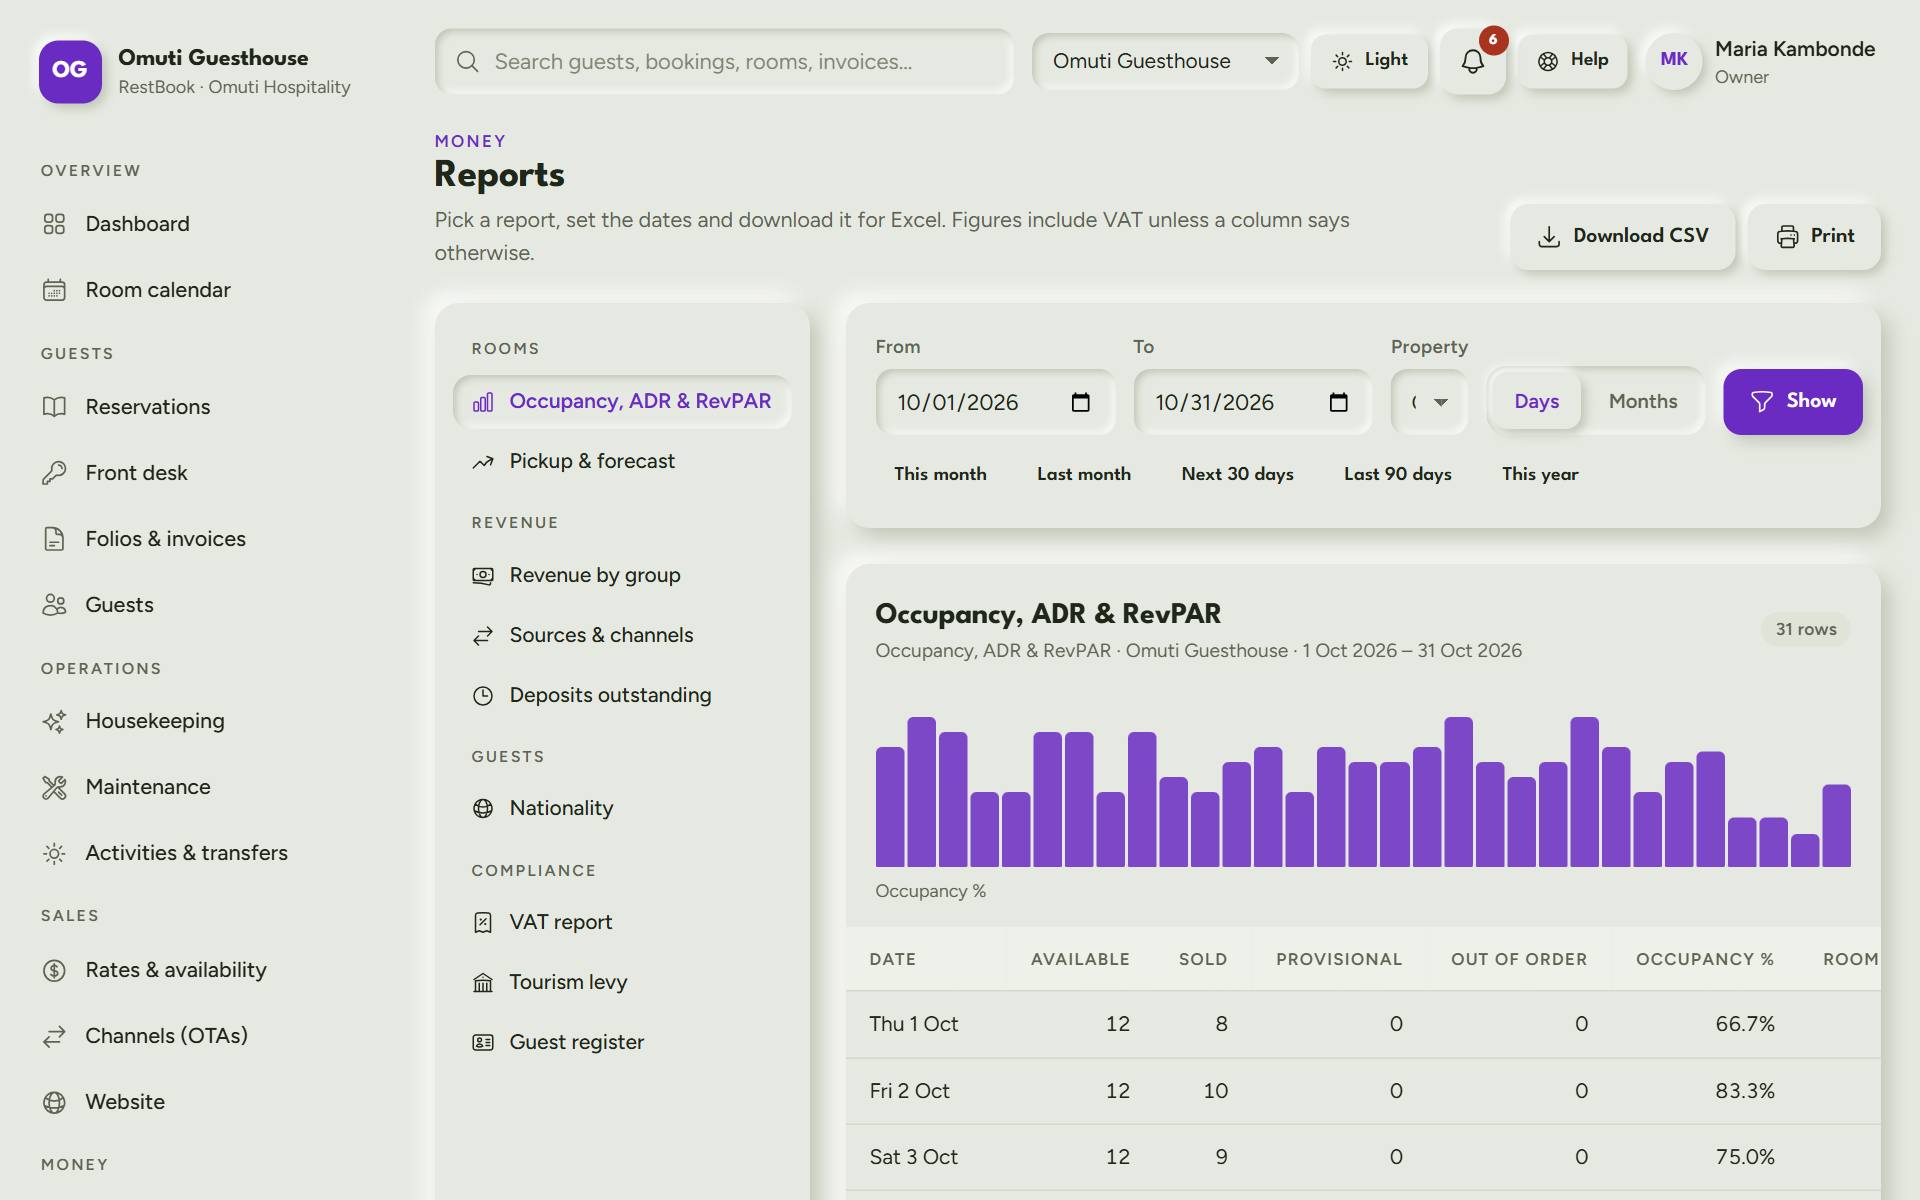Click the OCCUPANCY % column header
The image size is (1920, 1200).
[x=1705, y=959]
